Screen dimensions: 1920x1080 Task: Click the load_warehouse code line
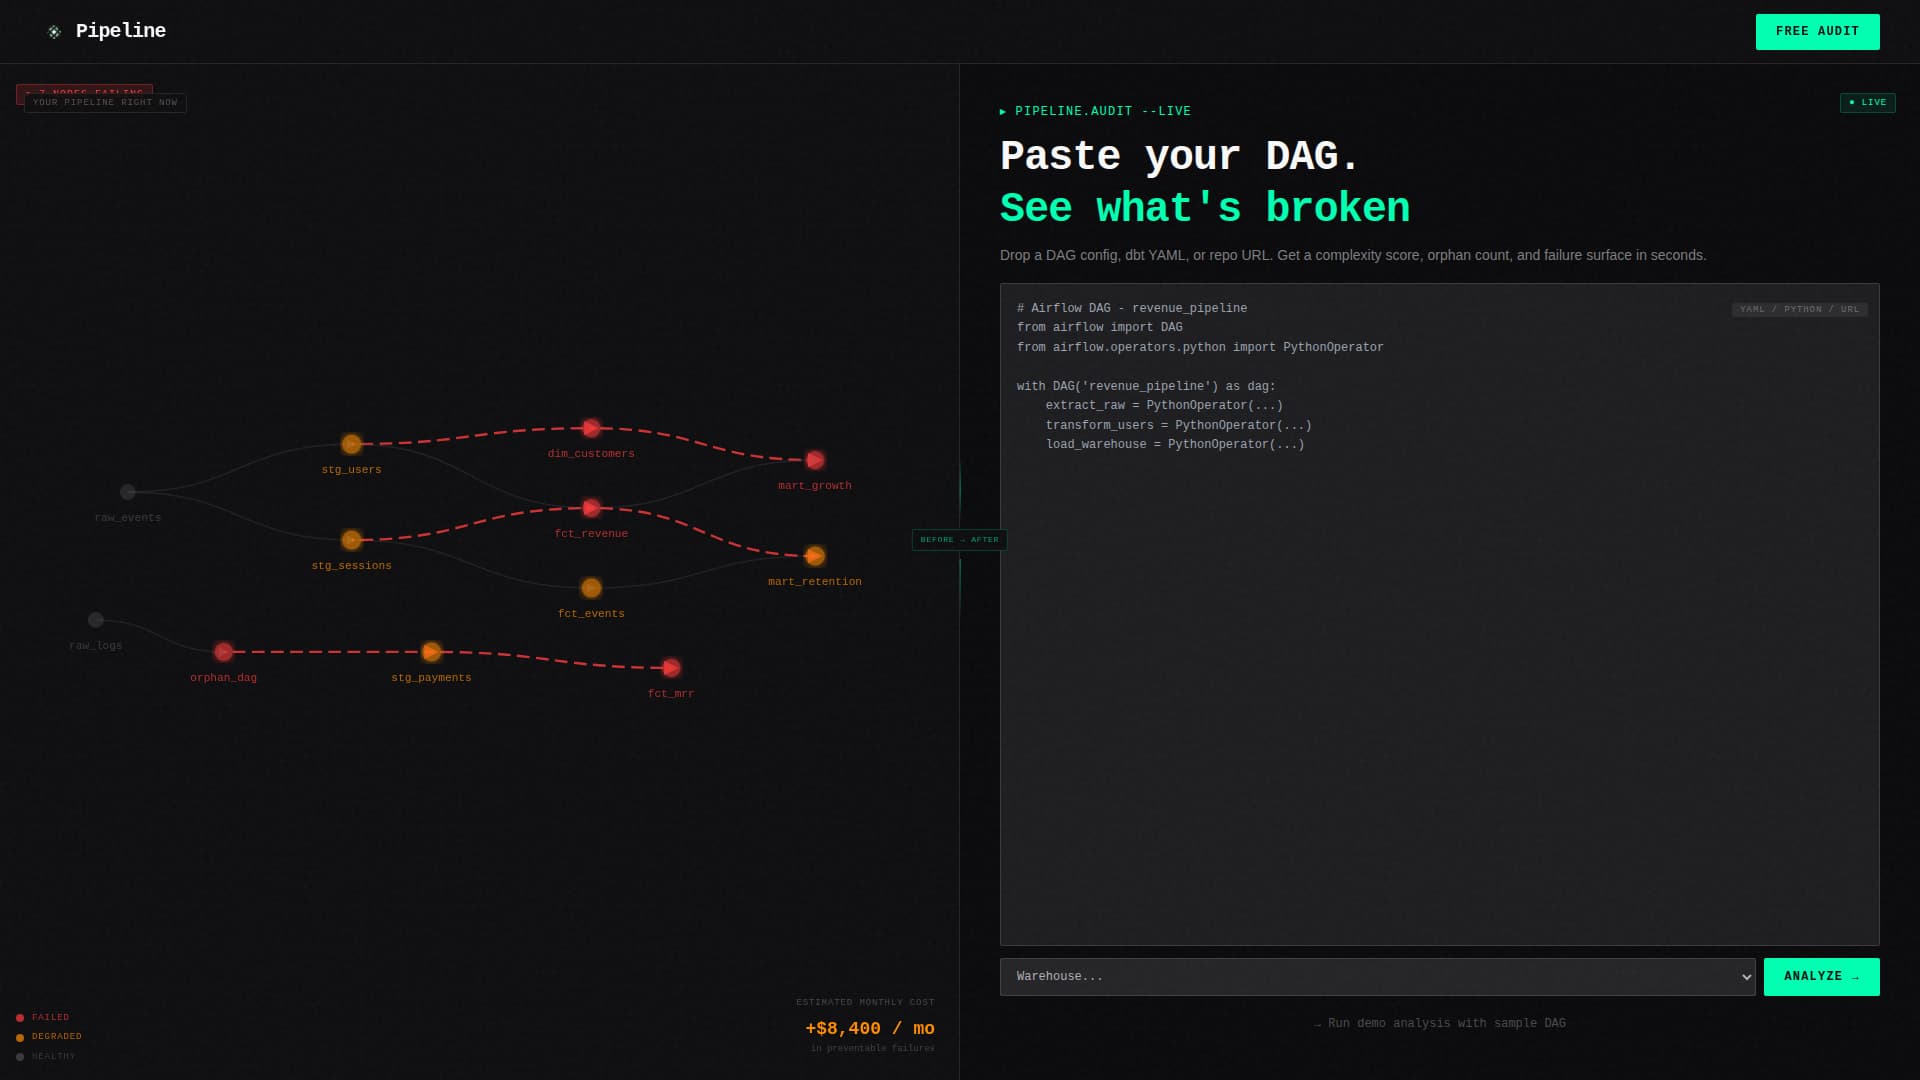point(1175,445)
